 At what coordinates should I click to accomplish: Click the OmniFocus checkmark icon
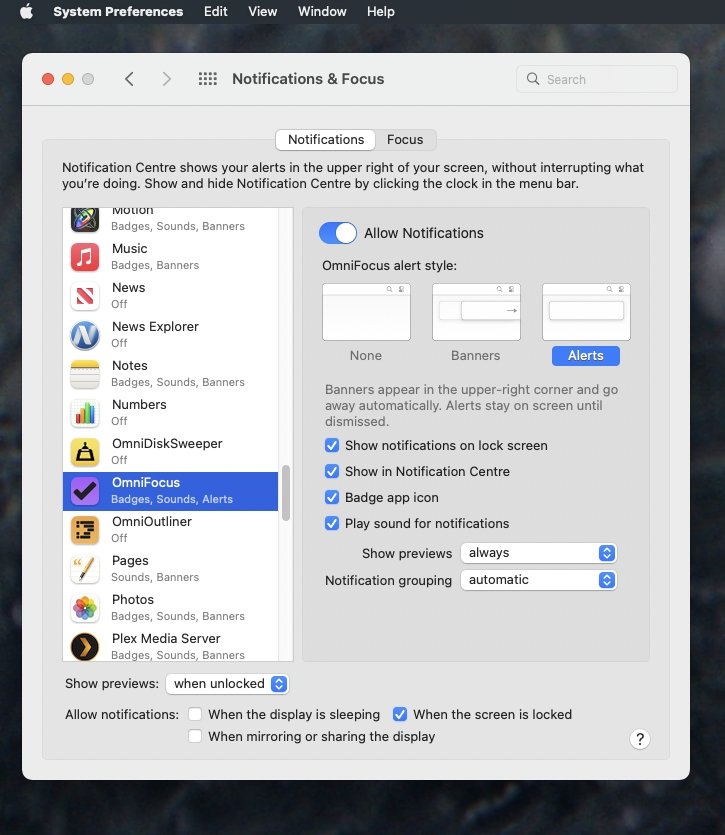pos(85,491)
